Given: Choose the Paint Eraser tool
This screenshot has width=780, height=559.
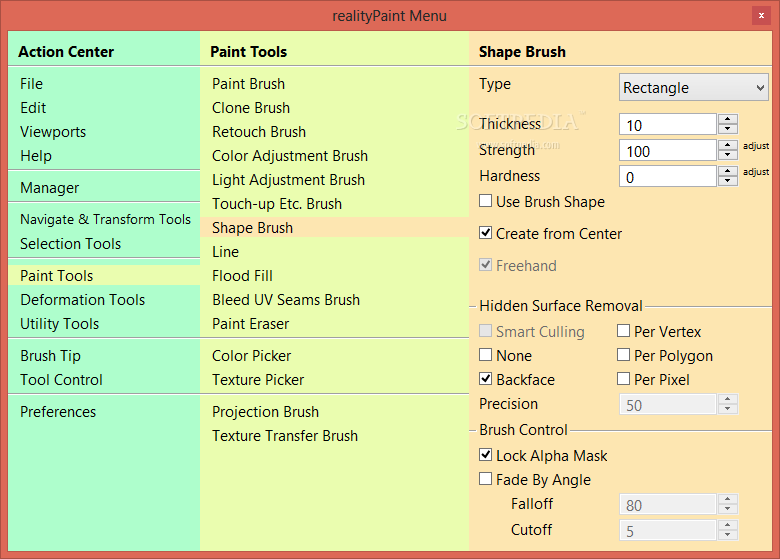Looking at the screenshot, I should coord(250,324).
